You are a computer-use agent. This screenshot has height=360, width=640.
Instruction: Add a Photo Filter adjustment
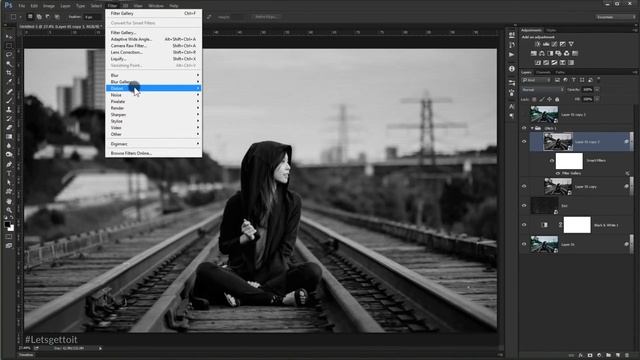(x=558, y=53)
